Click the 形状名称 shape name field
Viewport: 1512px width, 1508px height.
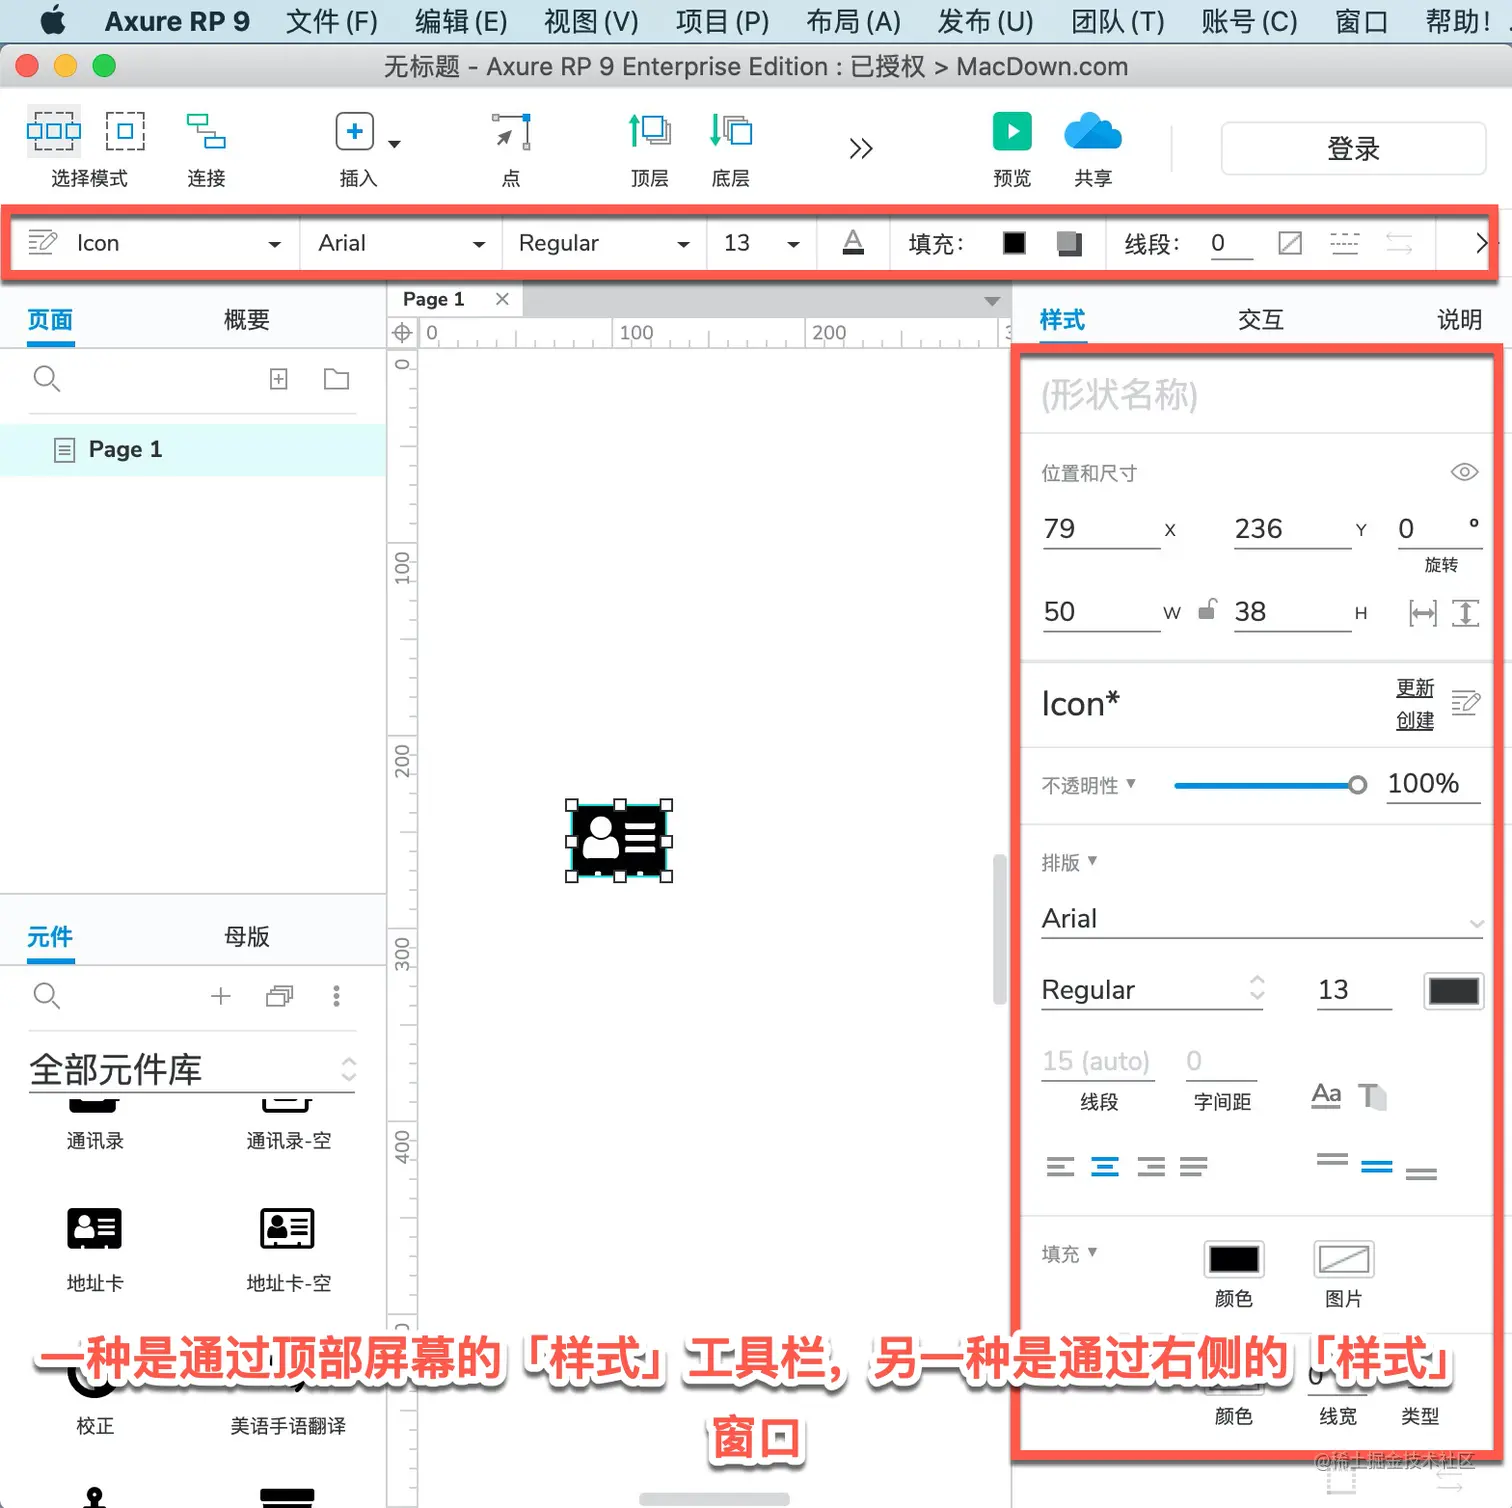coord(1258,395)
